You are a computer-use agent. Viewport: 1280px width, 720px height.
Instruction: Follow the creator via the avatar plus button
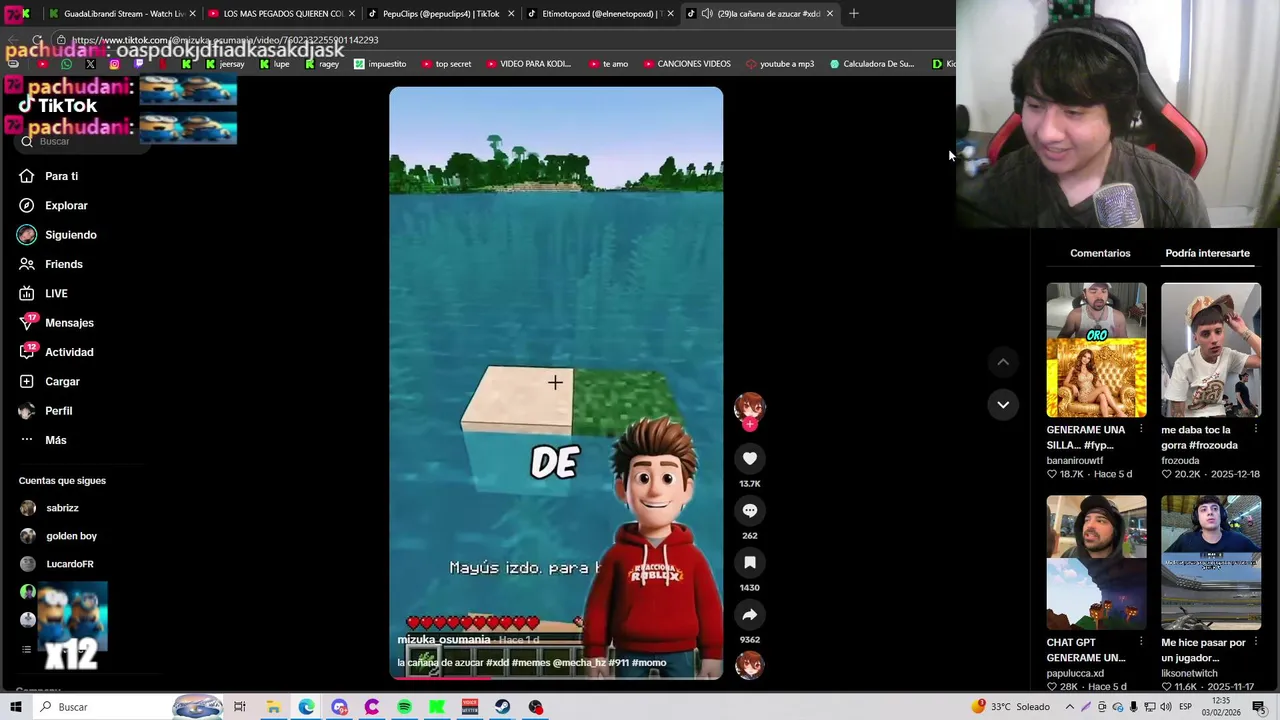pos(749,424)
